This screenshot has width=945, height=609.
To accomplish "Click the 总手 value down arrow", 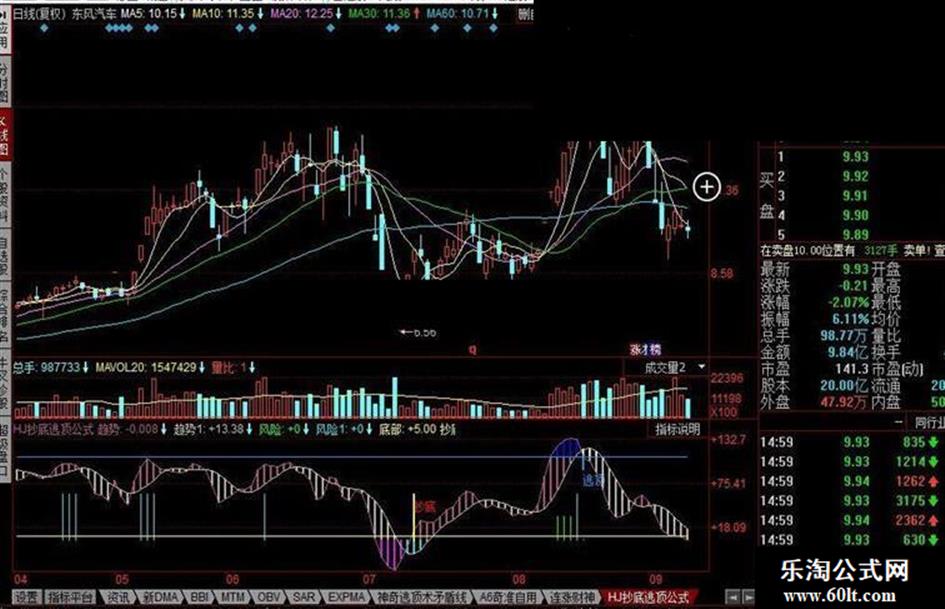I will click(x=86, y=367).
